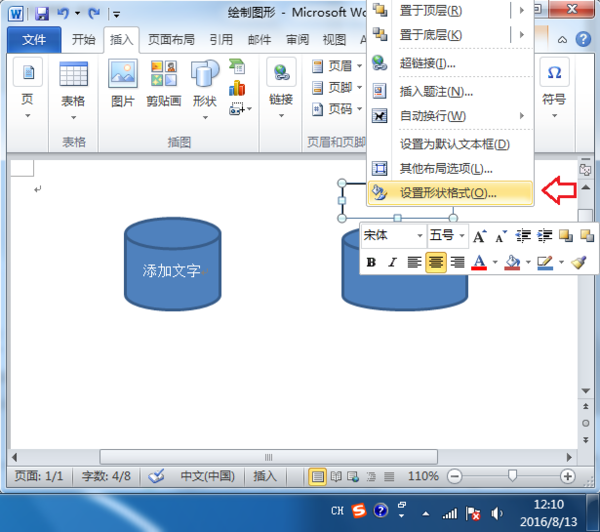Align text right in mini toolbar
600x532 pixels.
[x=457, y=262]
